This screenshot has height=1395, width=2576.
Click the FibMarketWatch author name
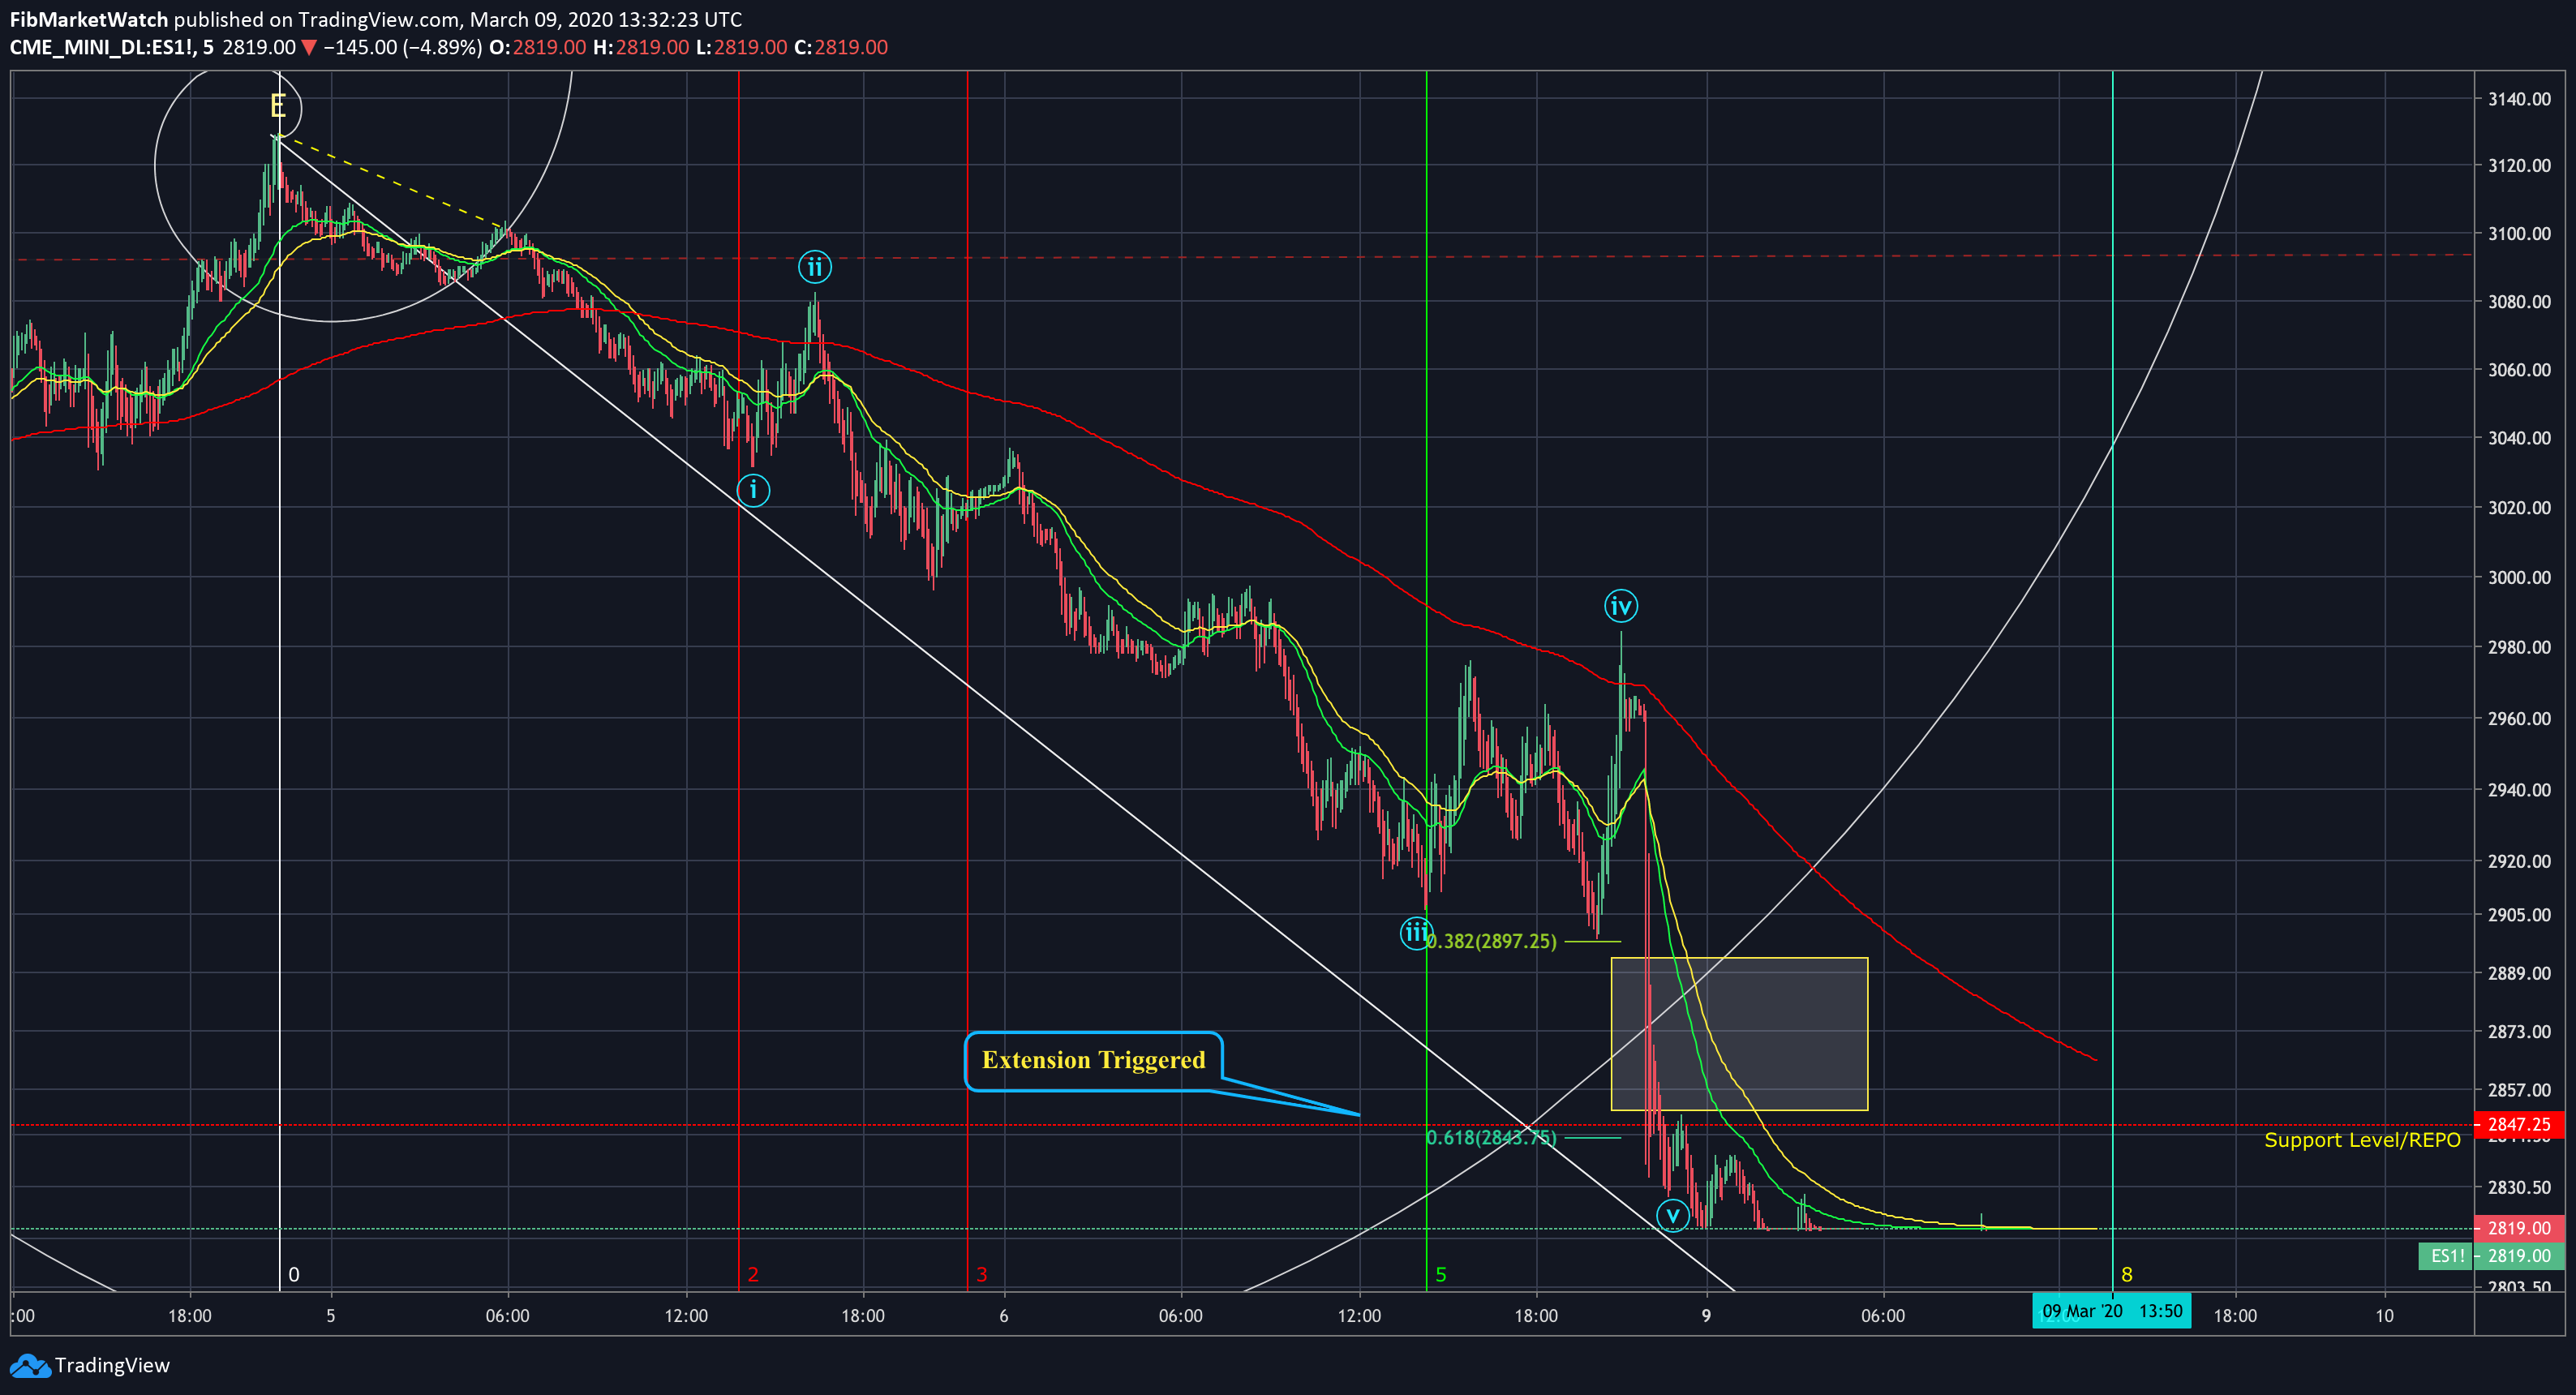(89, 19)
